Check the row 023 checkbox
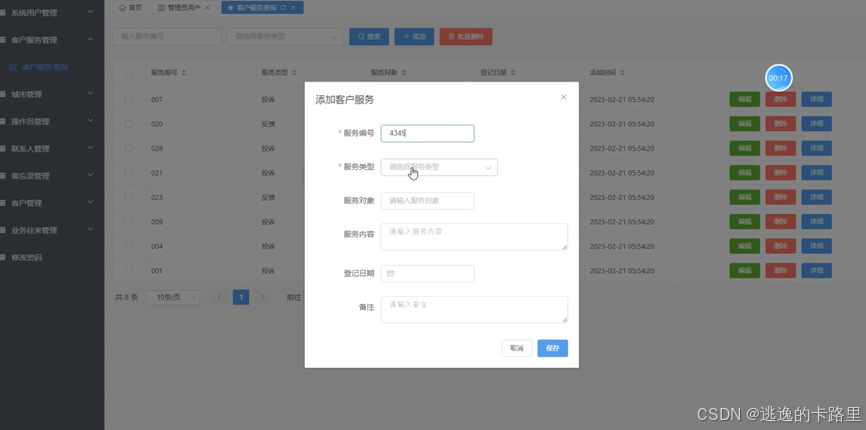This screenshot has width=866, height=430. tap(129, 197)
